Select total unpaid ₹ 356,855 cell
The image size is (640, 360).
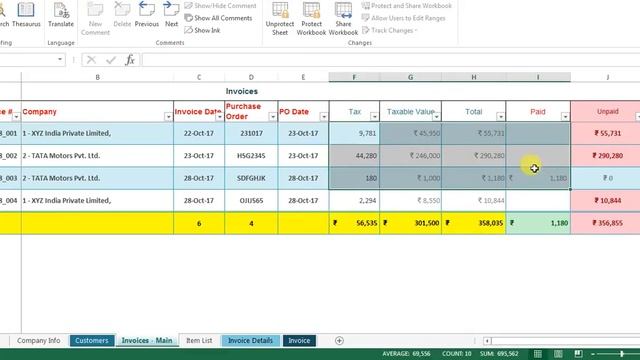coord(607,223)
